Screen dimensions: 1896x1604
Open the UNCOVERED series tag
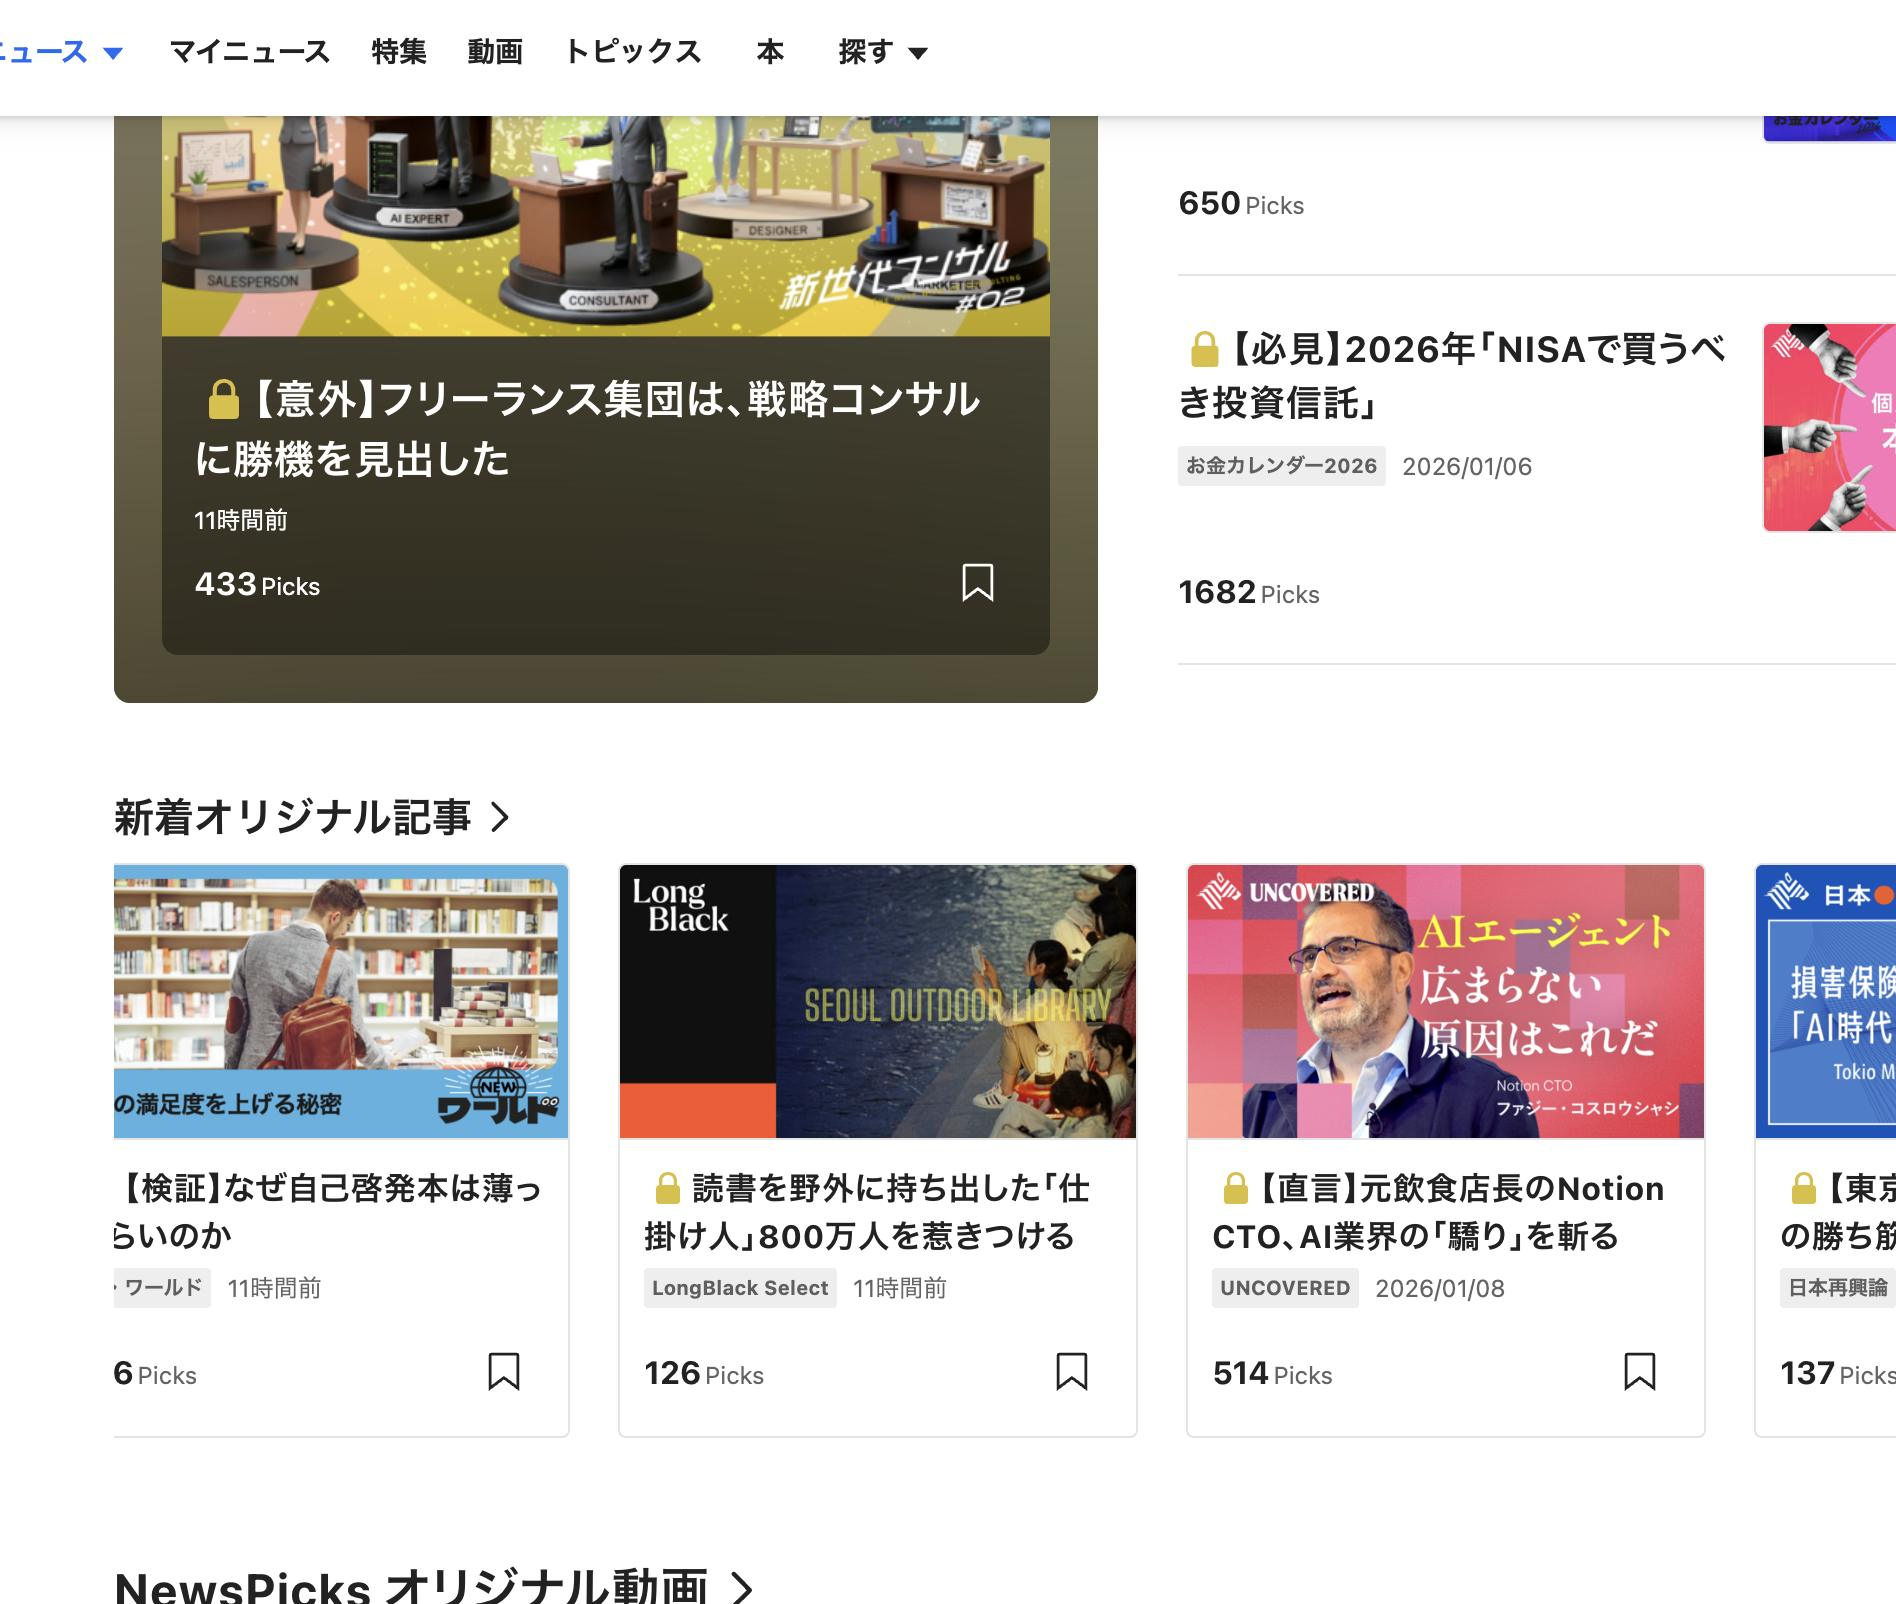coord(1285,1288)
